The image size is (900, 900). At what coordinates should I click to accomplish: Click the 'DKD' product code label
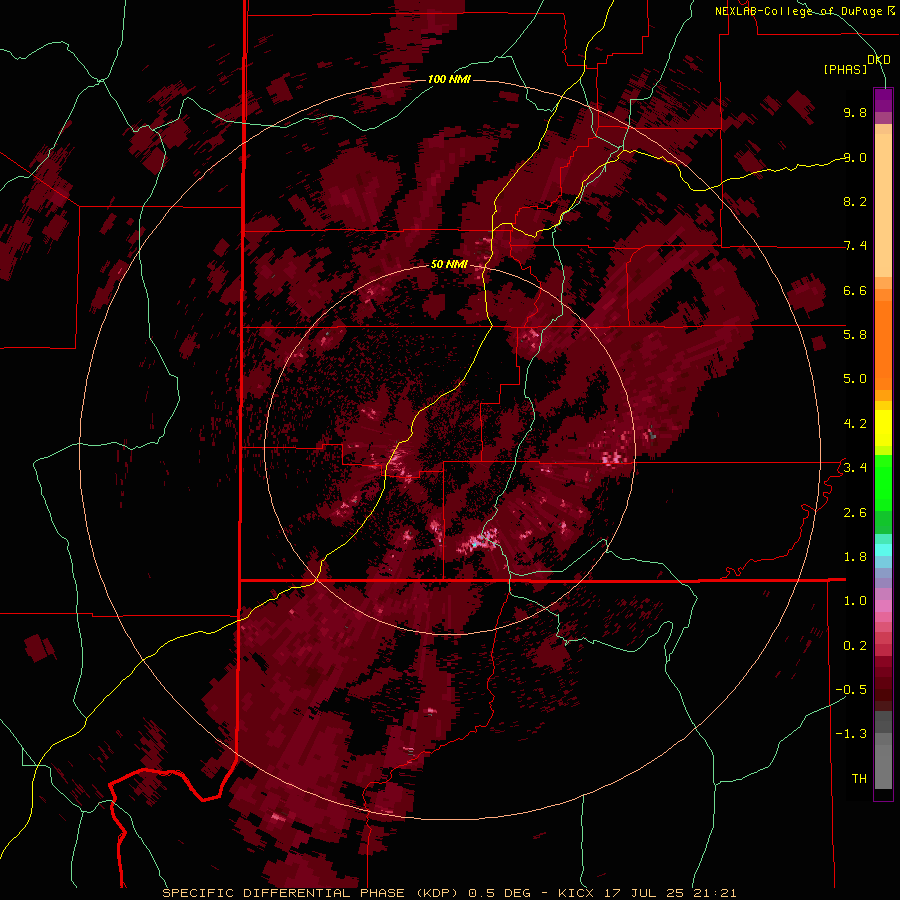coord(879,60)
